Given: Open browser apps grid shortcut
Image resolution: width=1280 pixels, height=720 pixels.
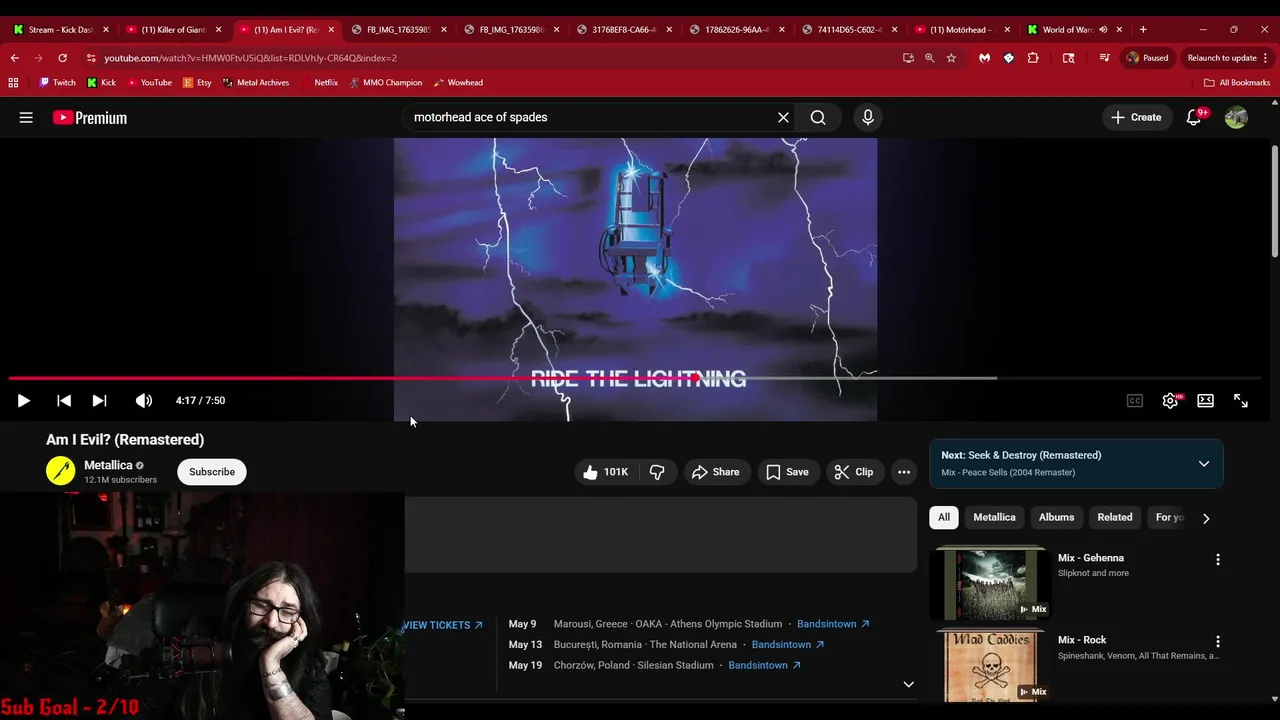Looking at the screenshot, I should (x=13, y=83).
